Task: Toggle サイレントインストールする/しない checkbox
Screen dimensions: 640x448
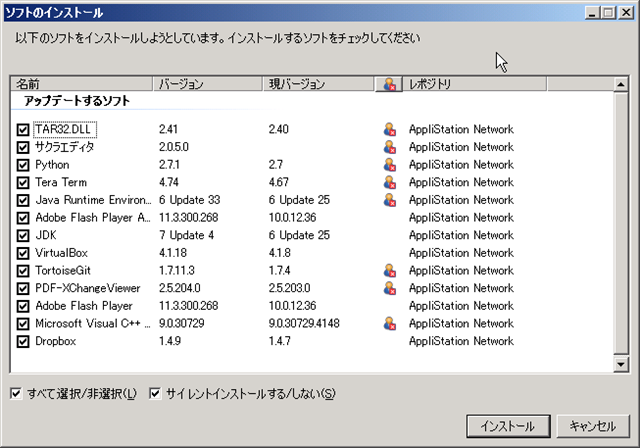Action: (156, 393)
